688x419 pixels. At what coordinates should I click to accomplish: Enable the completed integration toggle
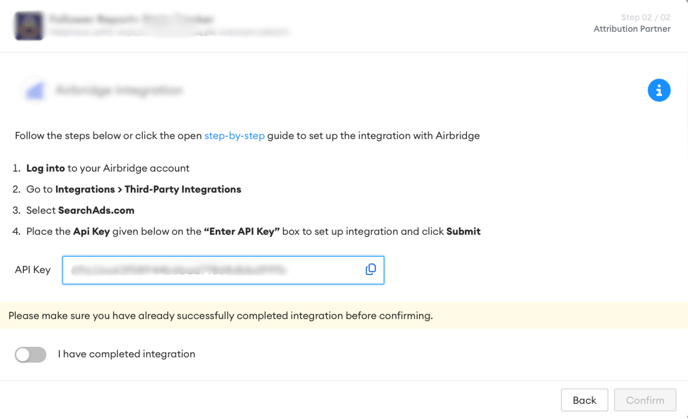pyautogui.click(x=30, y=355)
